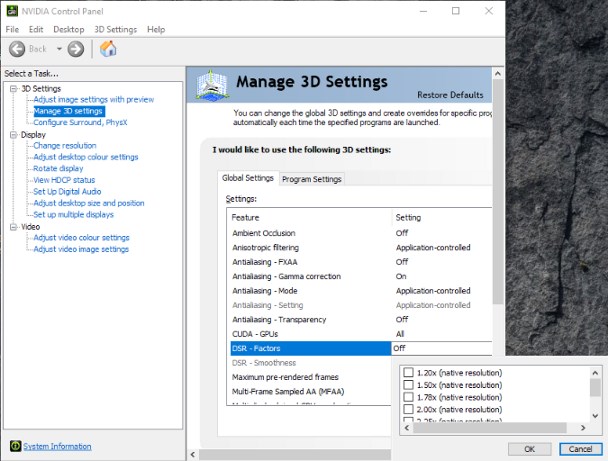Check the 1.78x native resolution option
This screenshot has height=461, width=608.
tap(408, 397)
